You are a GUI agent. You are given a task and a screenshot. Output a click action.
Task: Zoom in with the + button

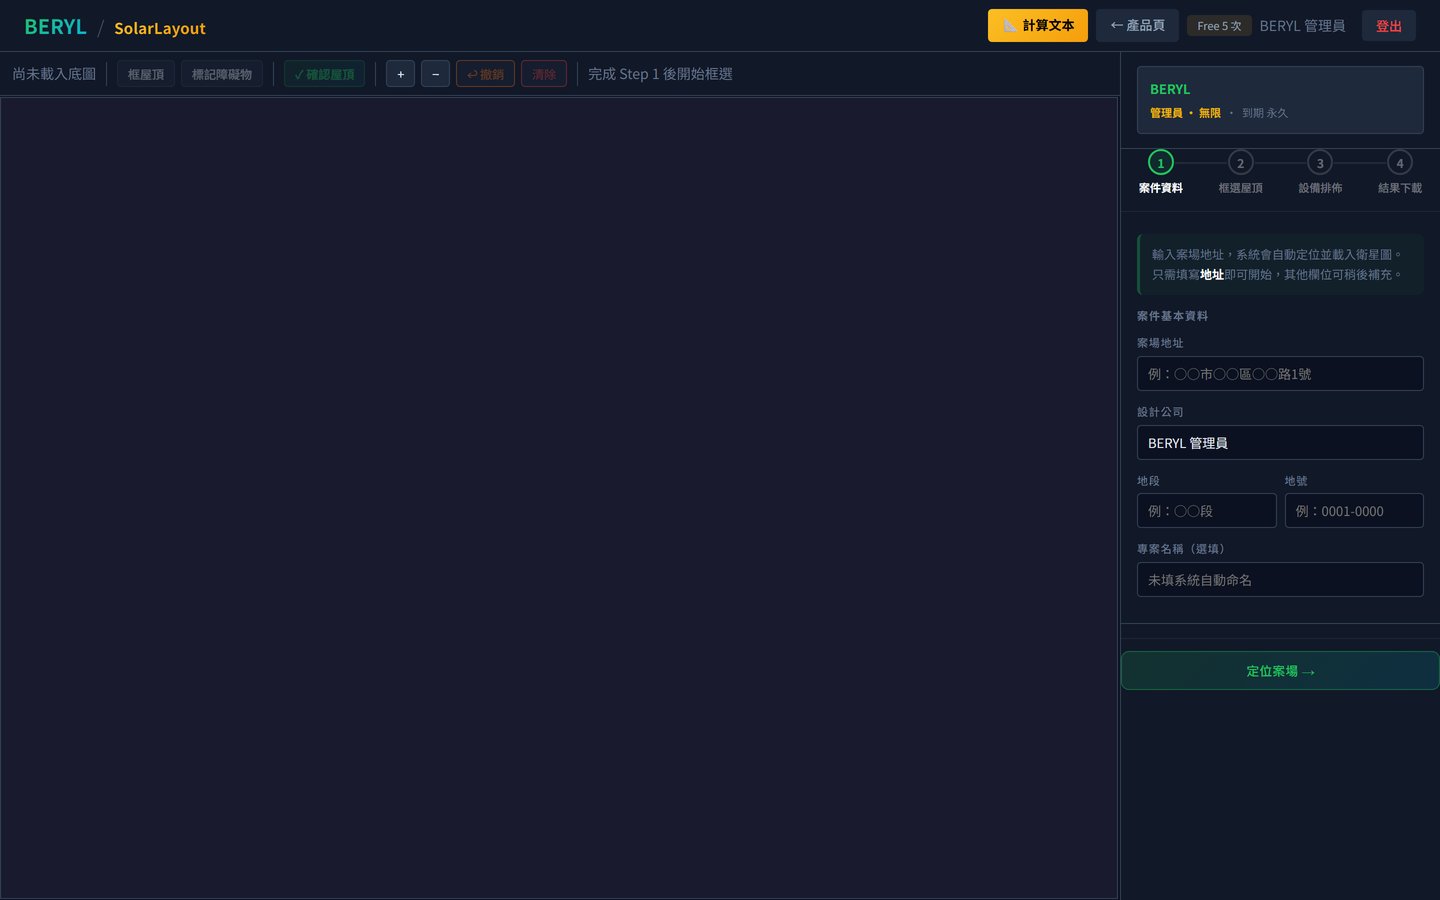pos(400,74)
